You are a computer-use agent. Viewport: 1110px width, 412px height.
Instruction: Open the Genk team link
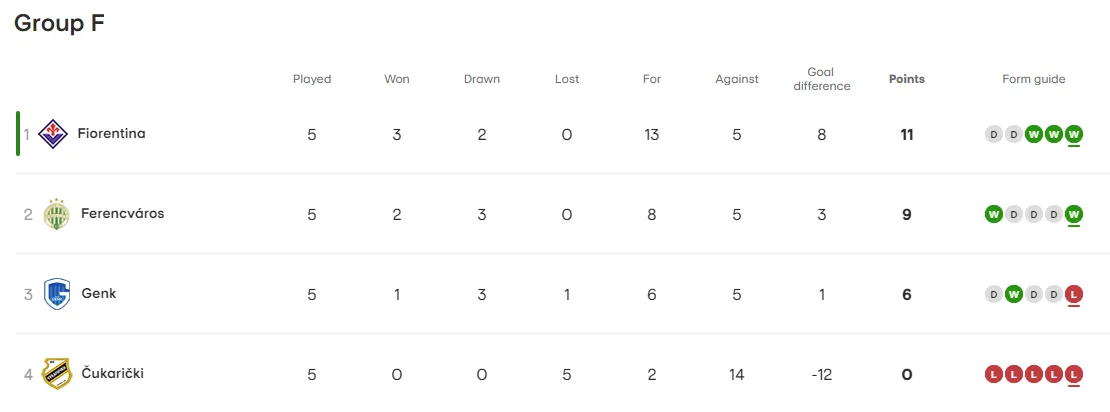[x=98, y=294]
